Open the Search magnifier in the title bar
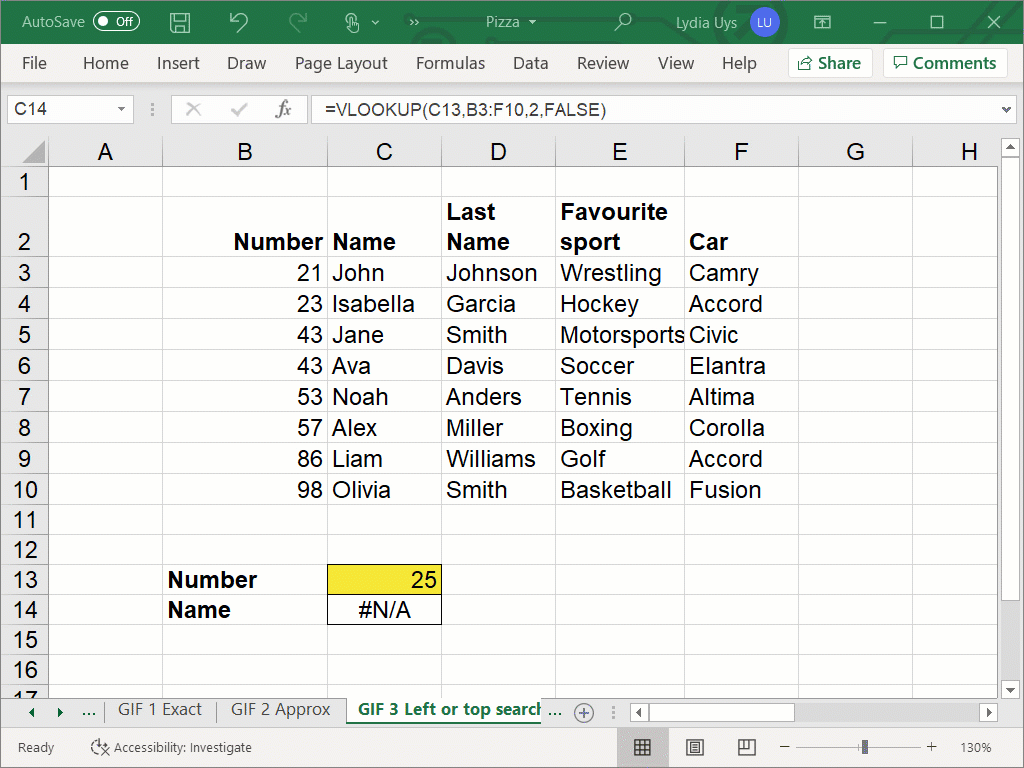 [x=623, y=22]
